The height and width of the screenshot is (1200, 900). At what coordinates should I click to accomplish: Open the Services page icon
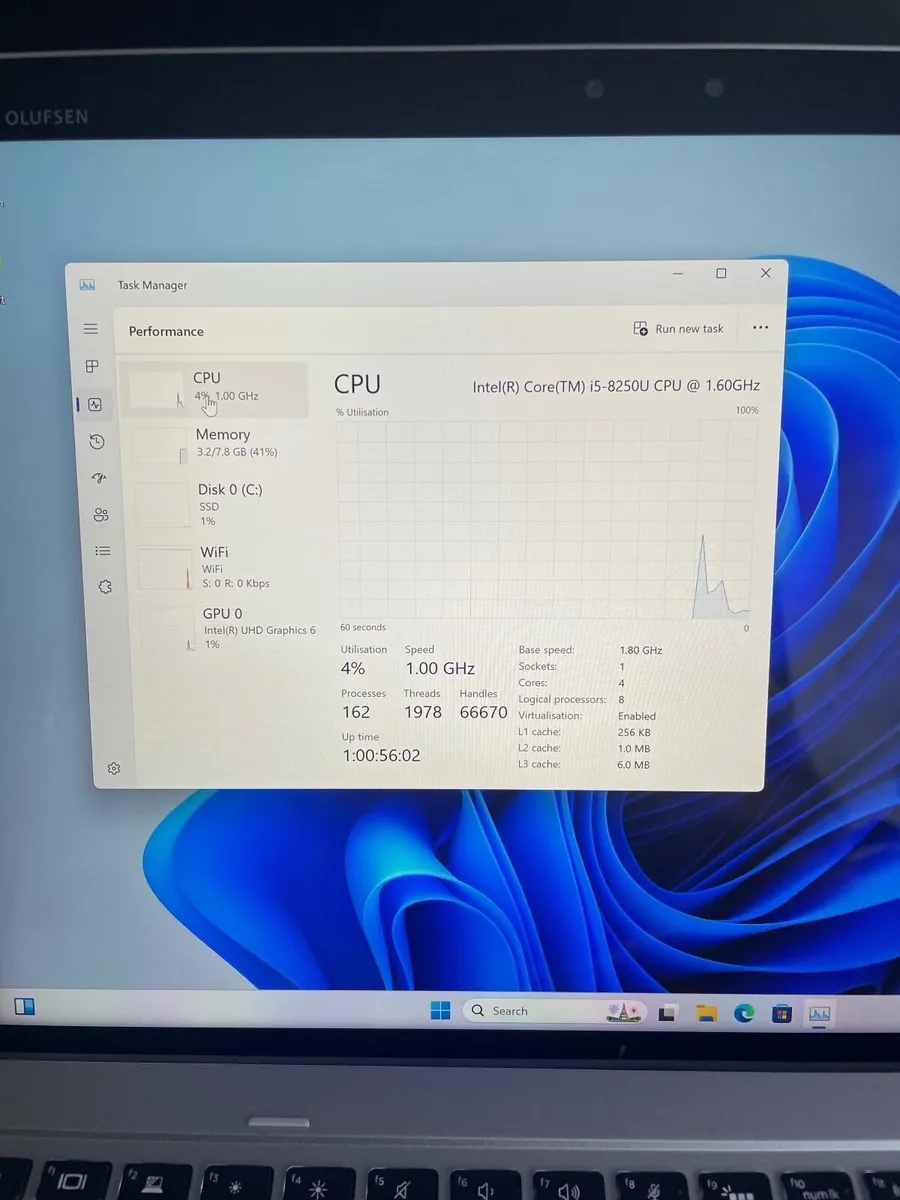[x=105, y=587]
